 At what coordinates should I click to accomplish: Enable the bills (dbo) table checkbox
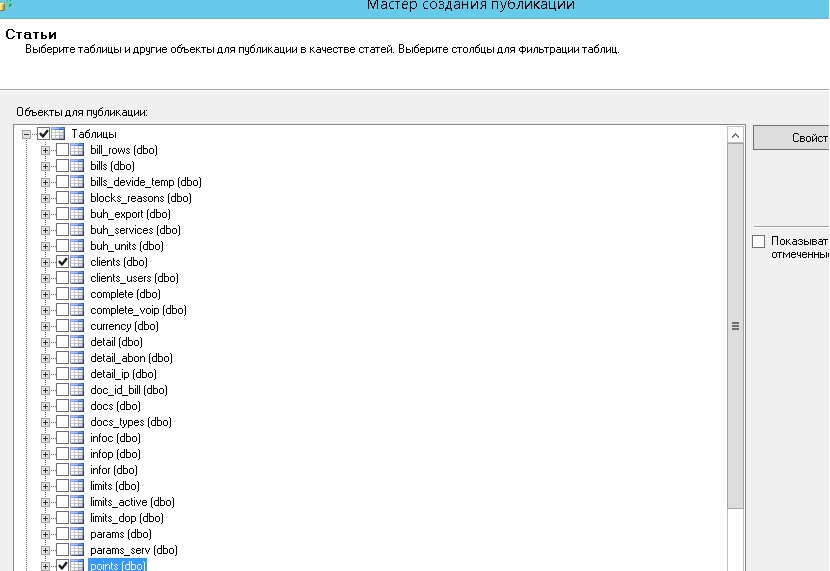tap(62, 166)
